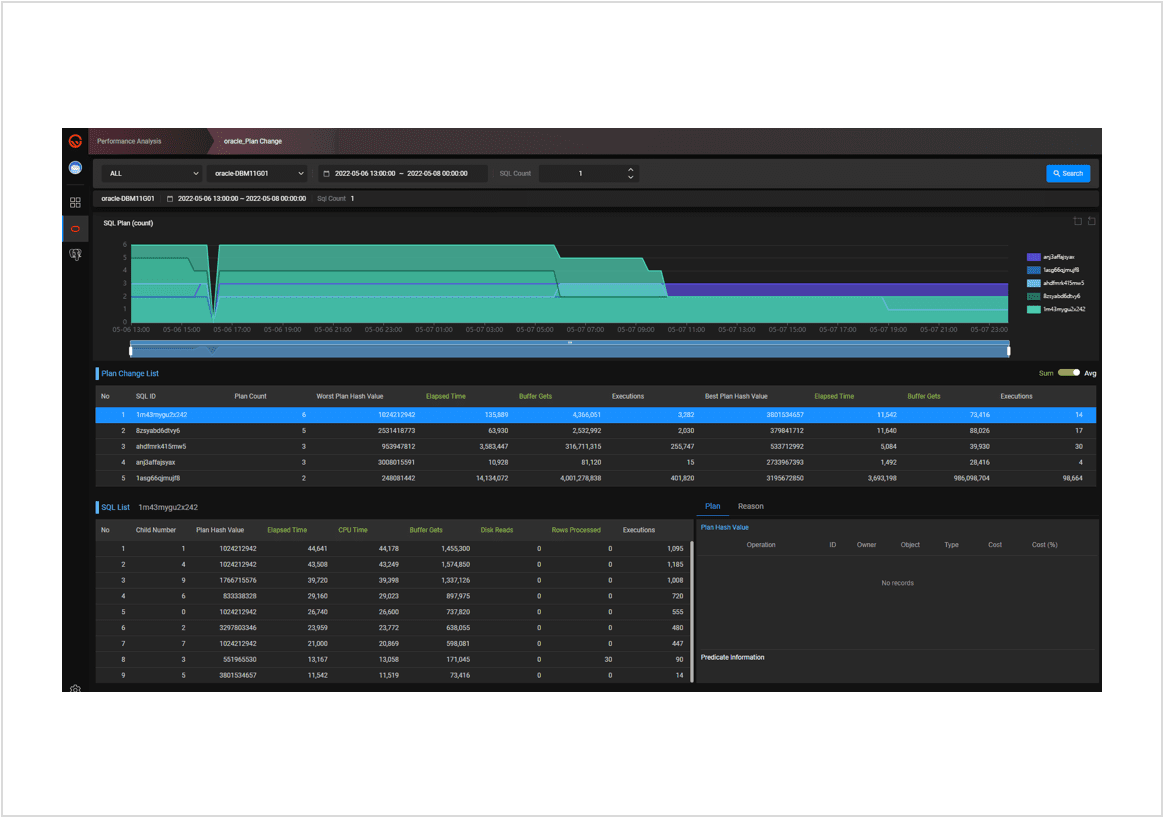The height and width of the screenshot is (818, 1164).
Task: Open the dashboard grid icon in sidebar
Action: tap(75, 202)
